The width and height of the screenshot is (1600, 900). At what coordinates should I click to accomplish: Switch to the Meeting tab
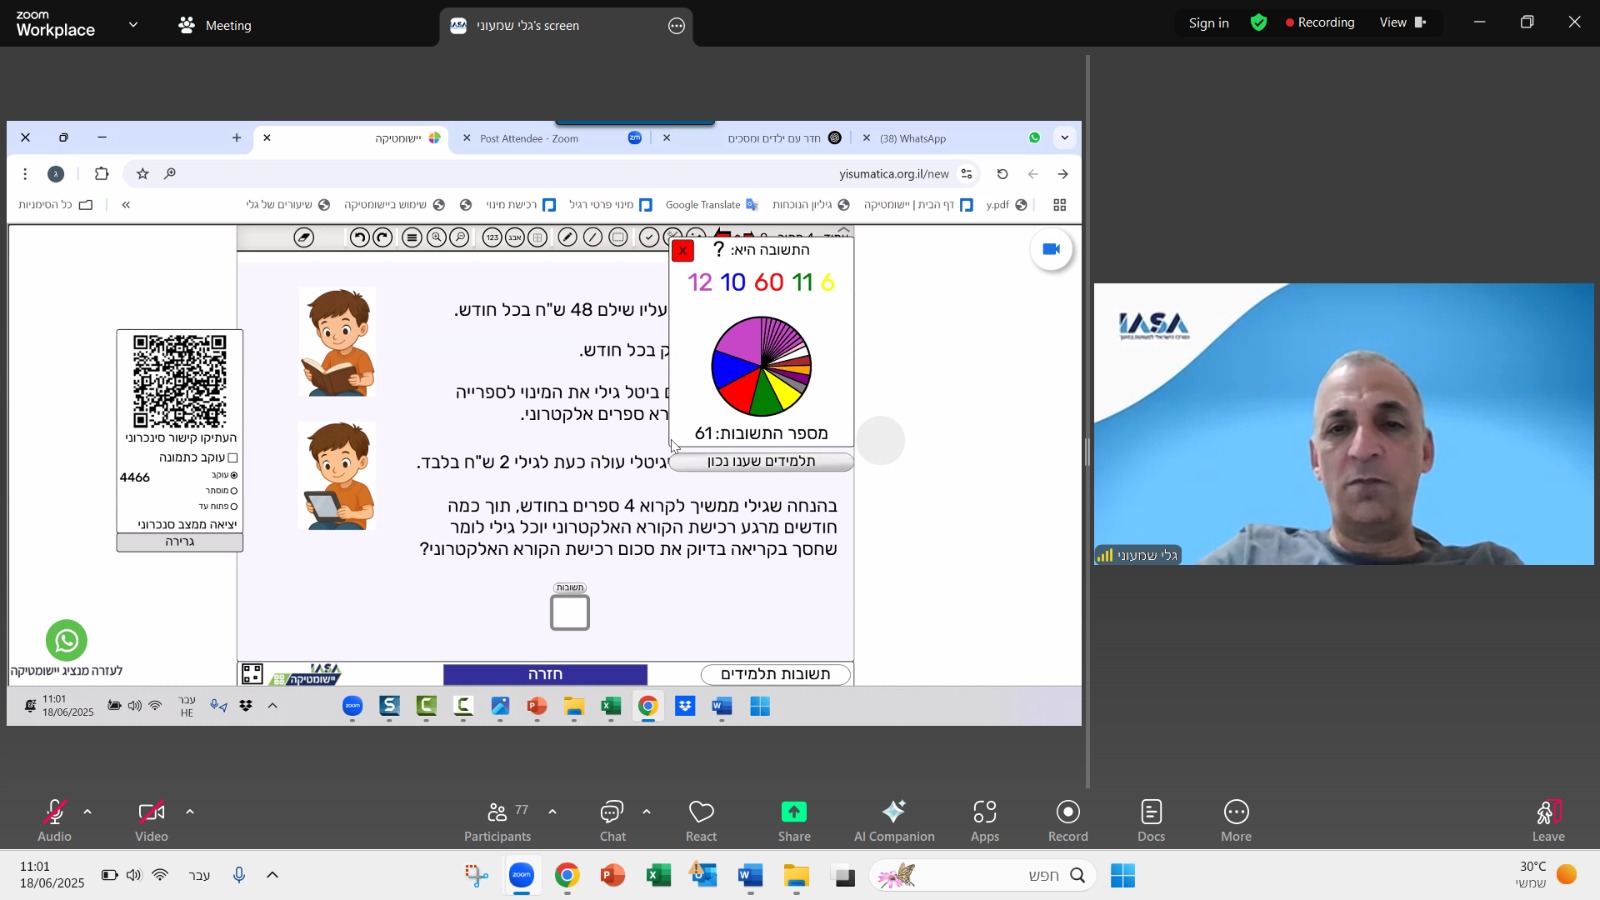(x=215, y=25)
